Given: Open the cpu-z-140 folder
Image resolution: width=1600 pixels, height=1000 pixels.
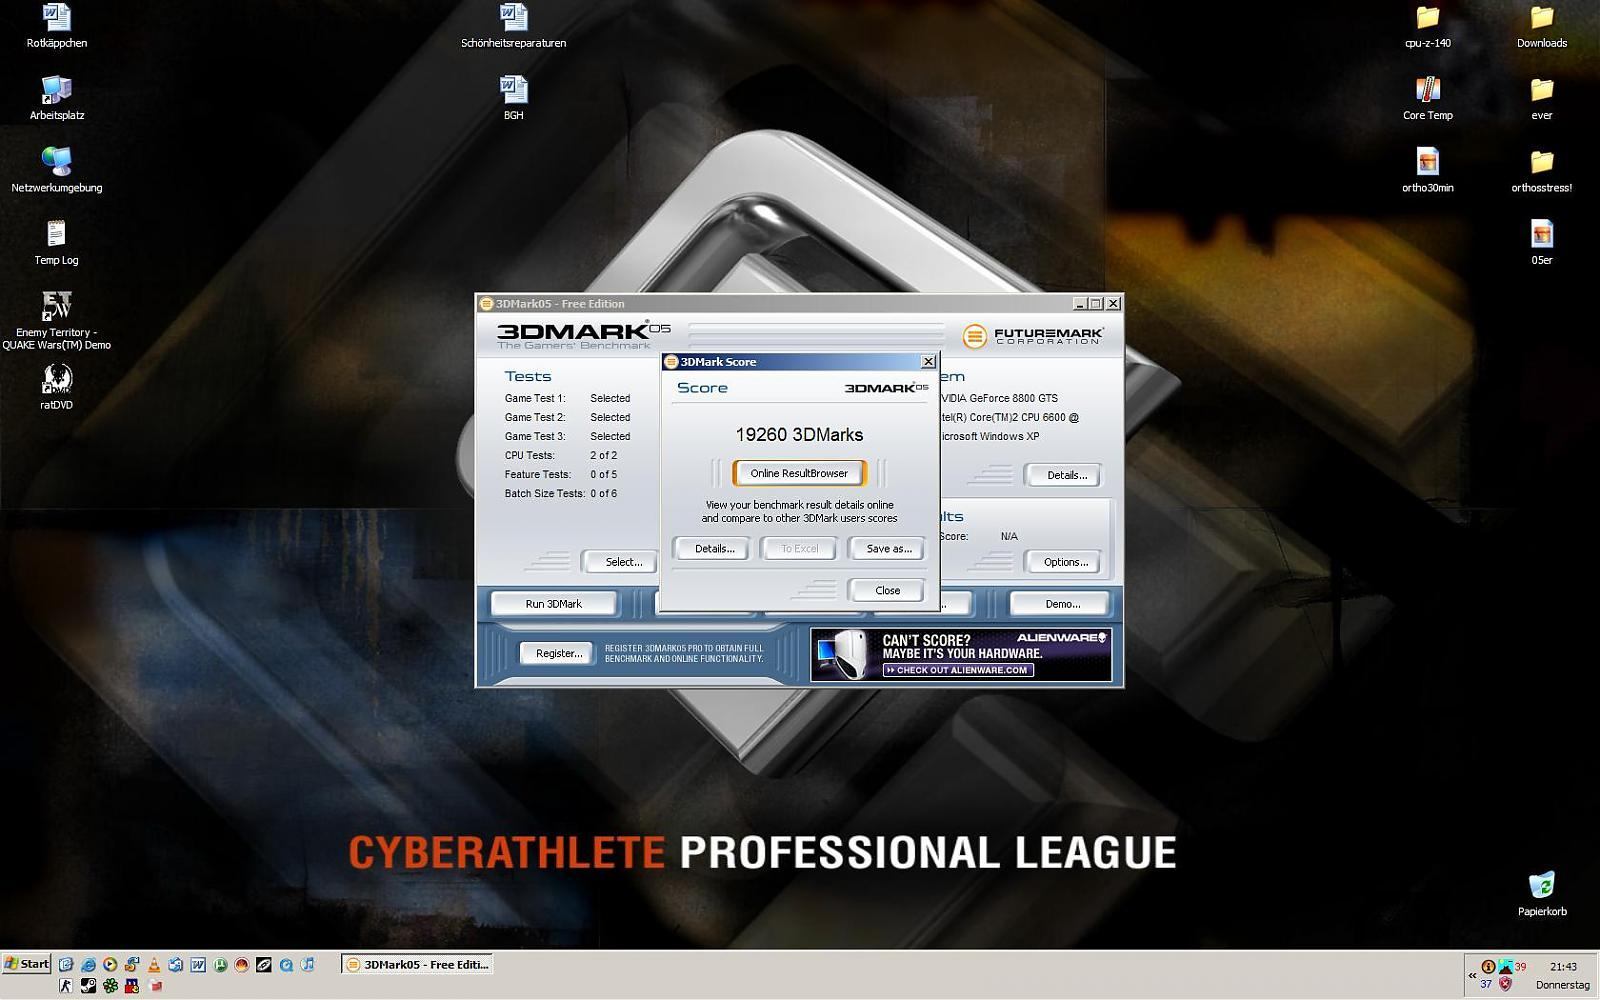Looking at the screenshot, I should pos(1427,27).
